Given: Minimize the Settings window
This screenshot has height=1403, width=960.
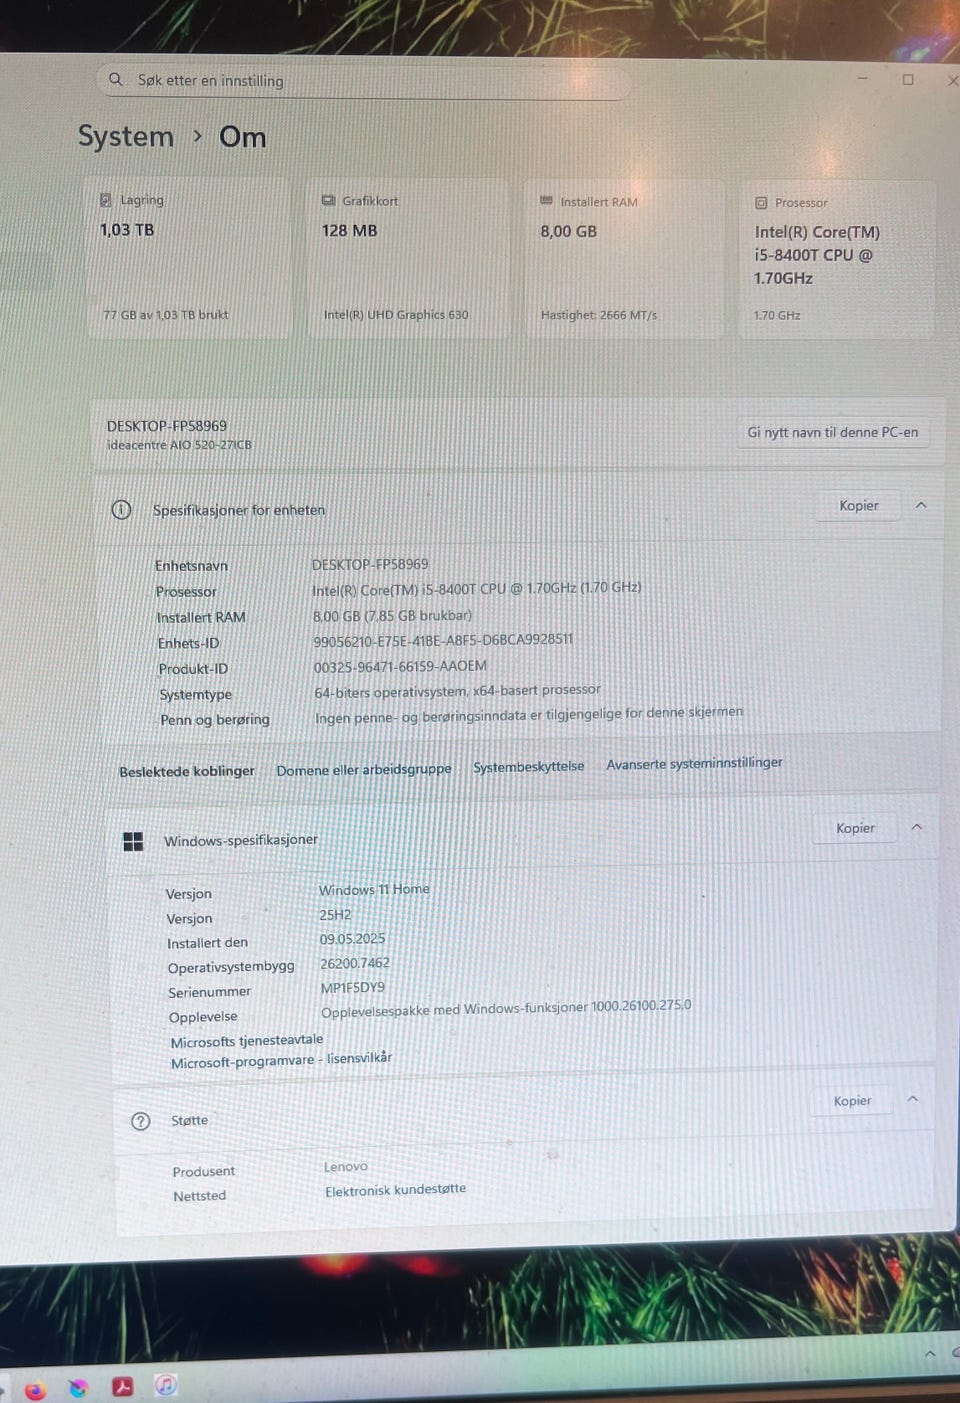Looking at the screenshot, I should click(x=862, y=78).
